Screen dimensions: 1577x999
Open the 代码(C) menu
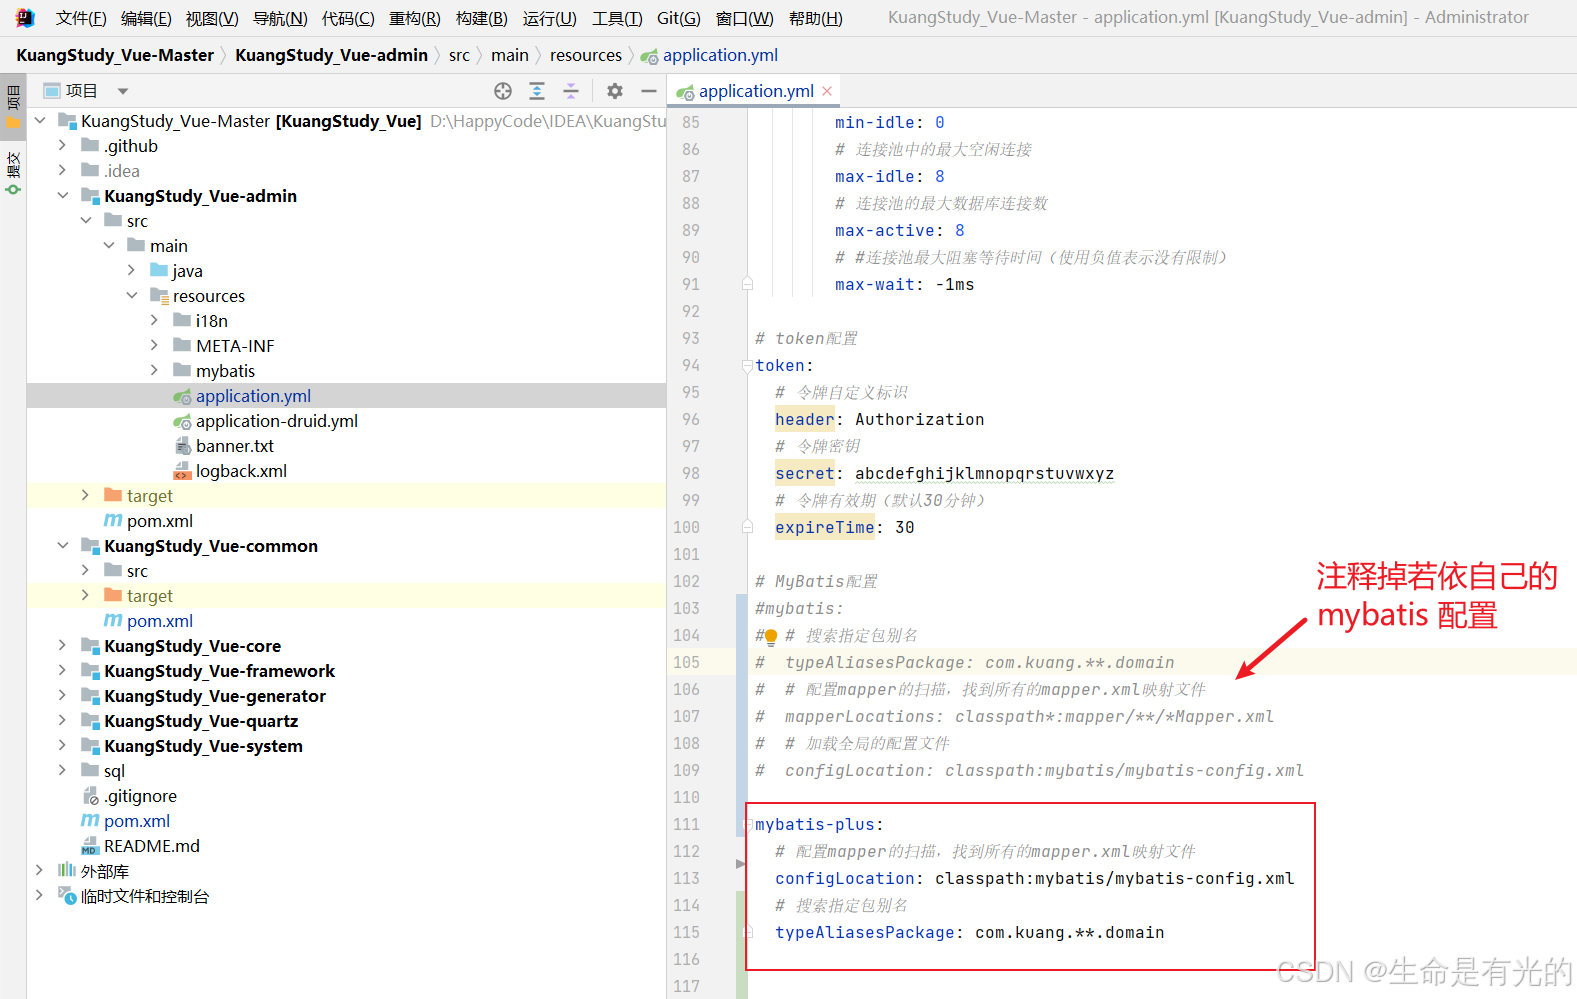click(x=348, y=18)
